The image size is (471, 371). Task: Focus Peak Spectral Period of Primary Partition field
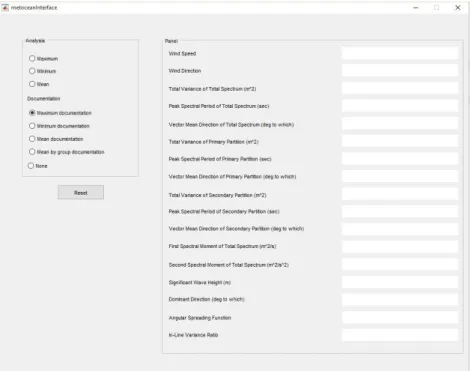tap(400, 159)
